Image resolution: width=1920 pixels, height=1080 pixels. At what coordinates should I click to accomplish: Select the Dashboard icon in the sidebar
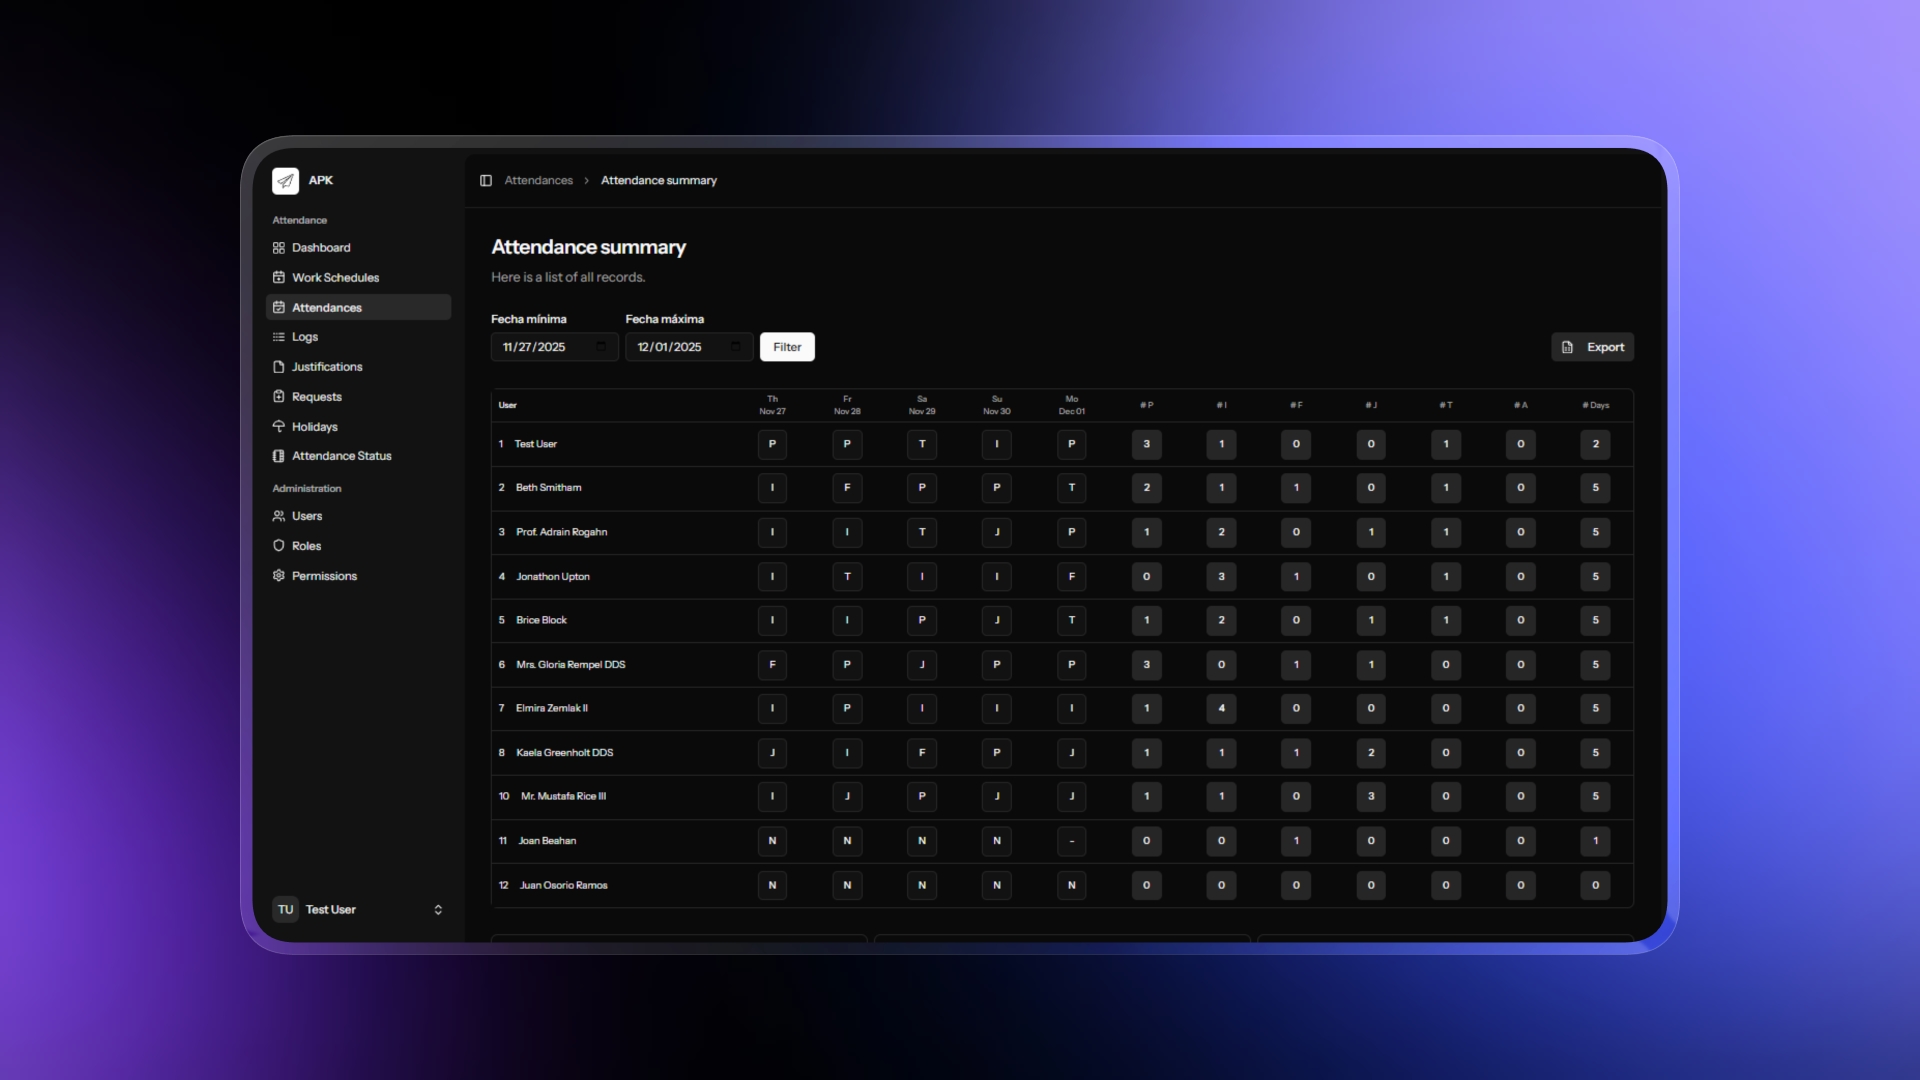point(279,247)
